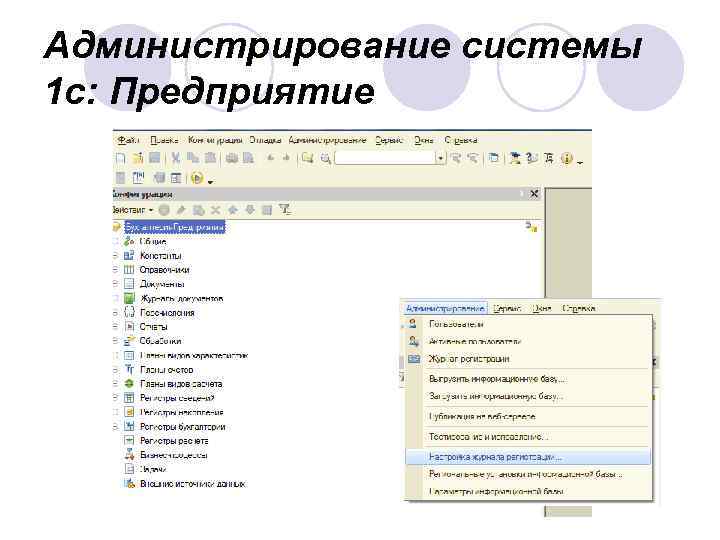Click the green Add button in configuration panel
The width and height of the screenshot is (720, 540).
[x=164, y=210]
